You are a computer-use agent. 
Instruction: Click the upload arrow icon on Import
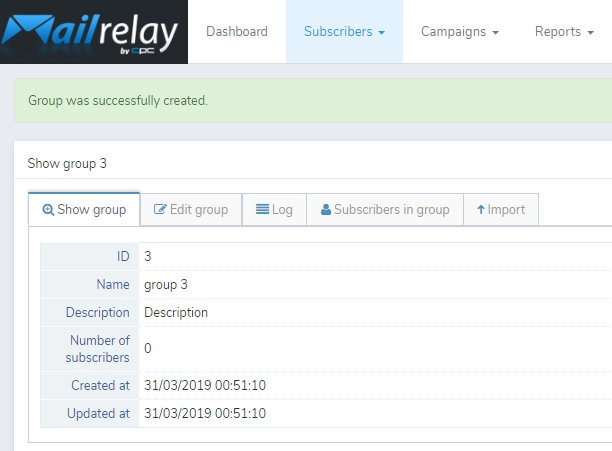[x=481, y=210]
